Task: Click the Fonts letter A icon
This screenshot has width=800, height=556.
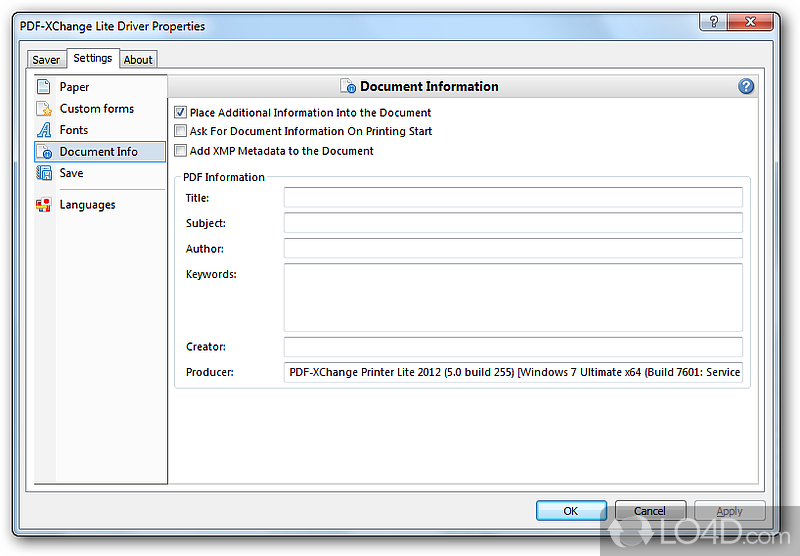Action: (x=44, y=130)
